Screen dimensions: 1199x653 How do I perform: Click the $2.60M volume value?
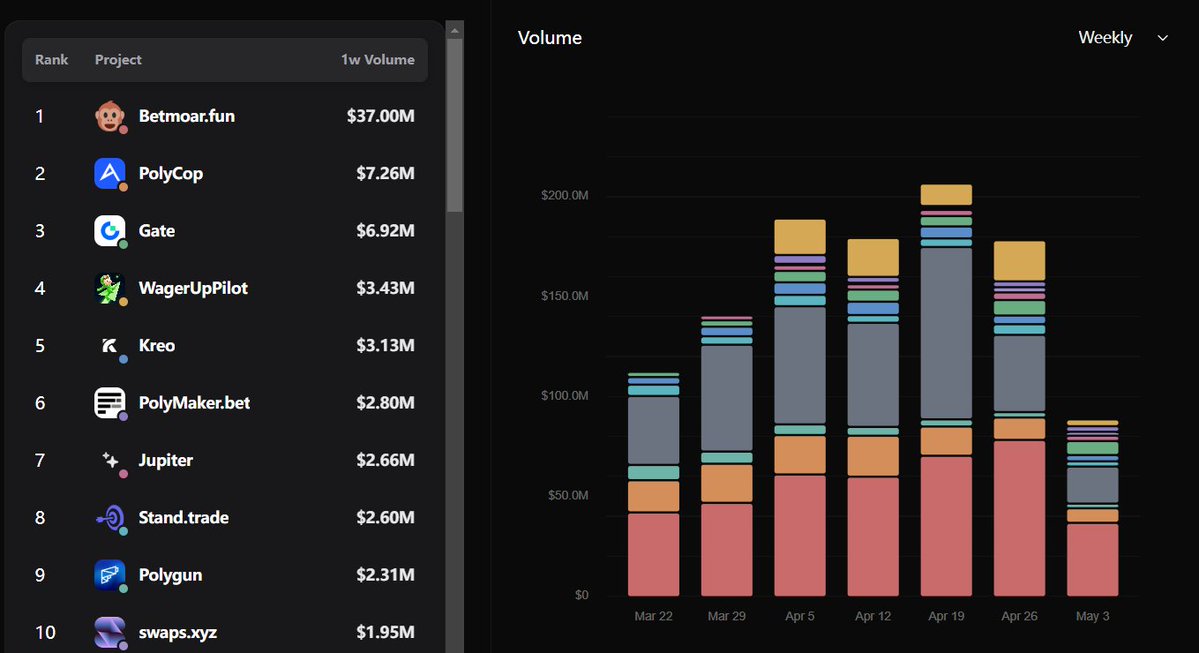385,518
